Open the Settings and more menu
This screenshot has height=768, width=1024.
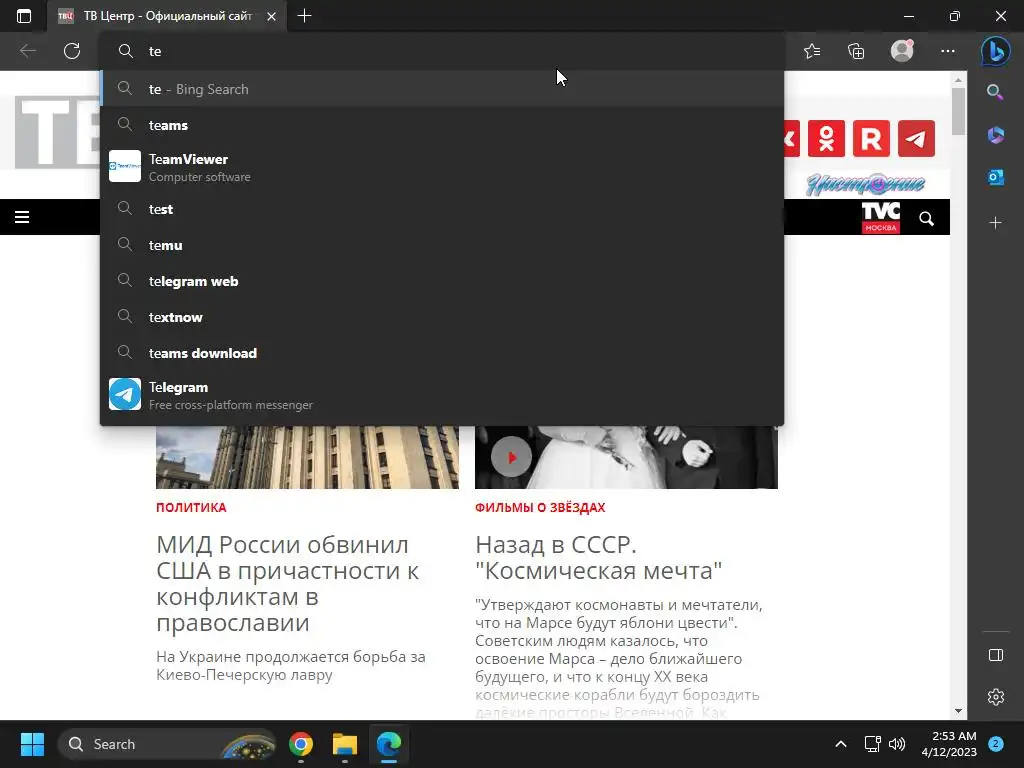[x=948, y=51]
